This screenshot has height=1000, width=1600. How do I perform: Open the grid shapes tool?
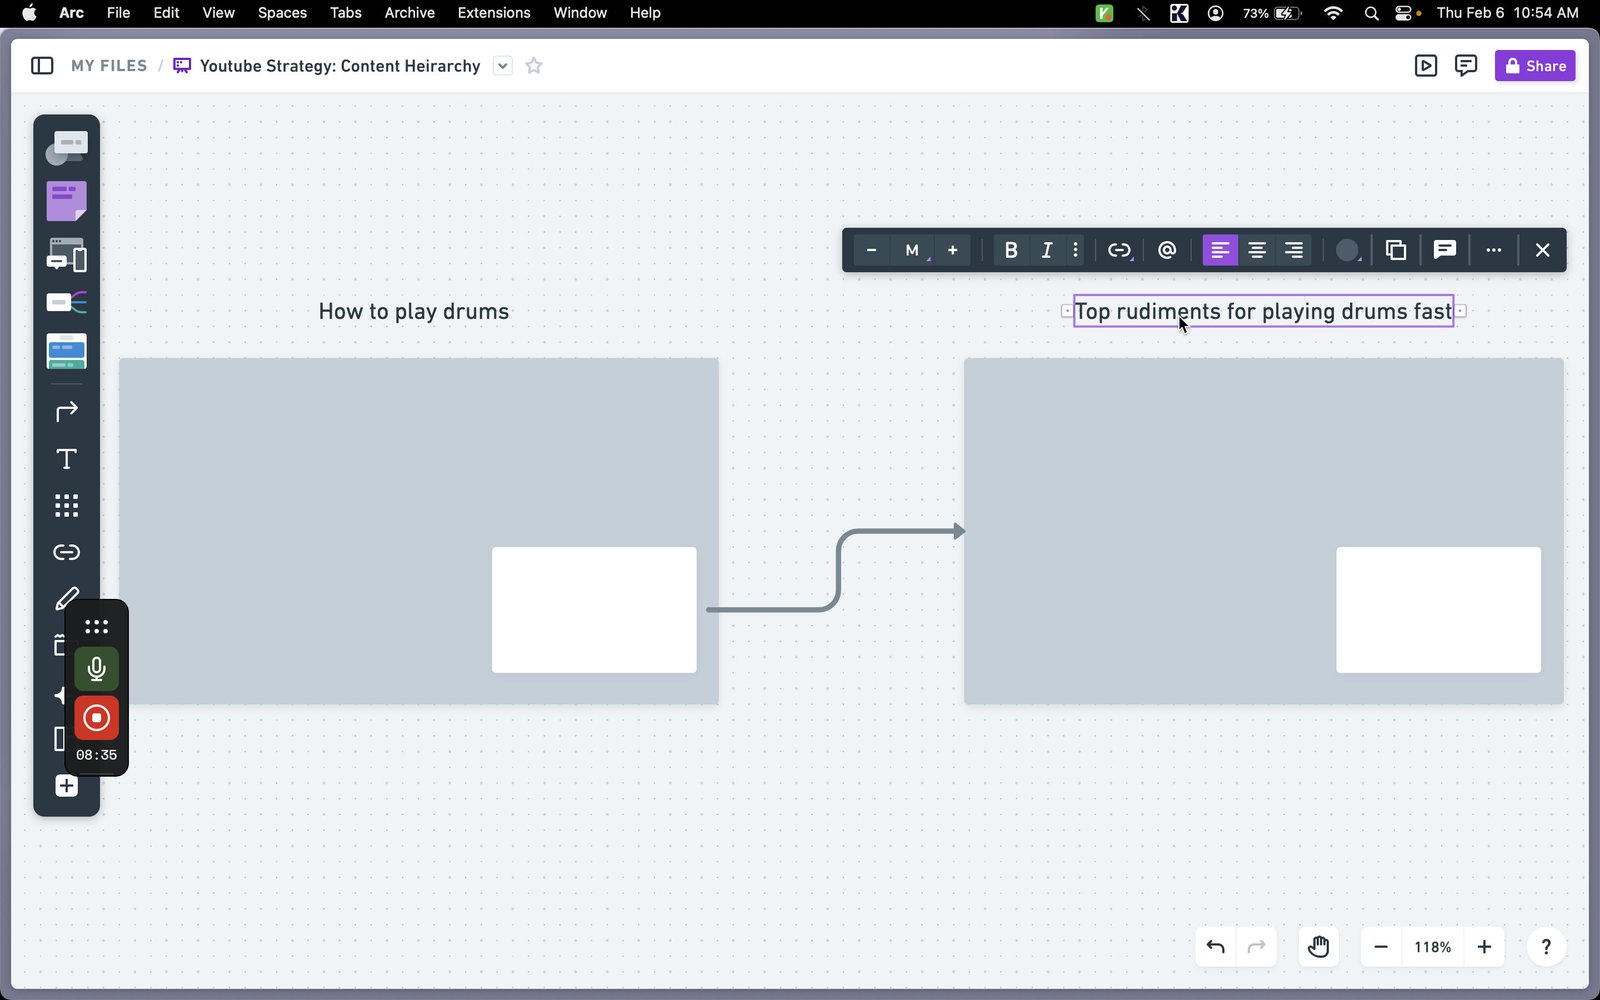[x=66, y=506]
